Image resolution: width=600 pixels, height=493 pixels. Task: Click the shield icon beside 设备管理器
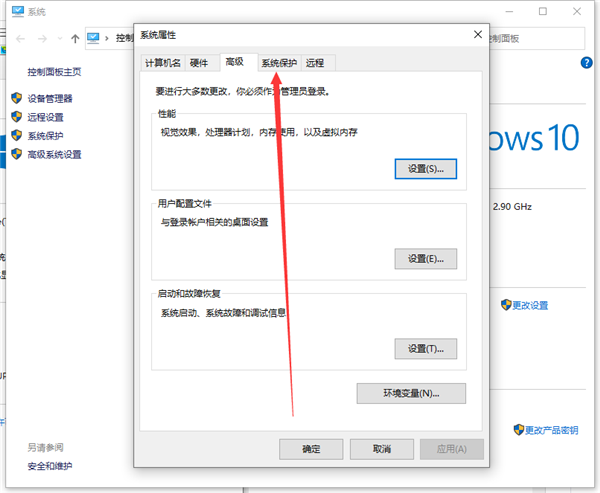[x=16, y=98]
